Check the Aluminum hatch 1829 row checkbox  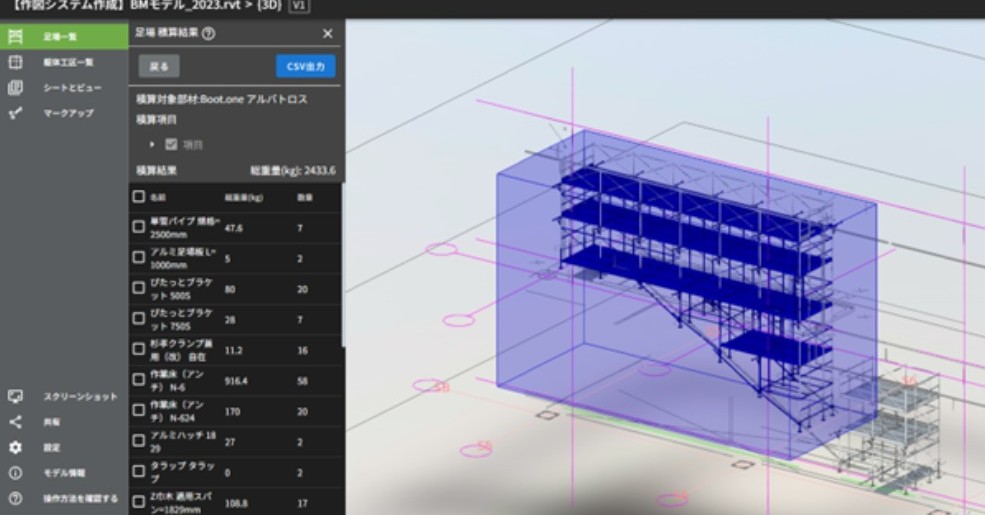point(139,441)
